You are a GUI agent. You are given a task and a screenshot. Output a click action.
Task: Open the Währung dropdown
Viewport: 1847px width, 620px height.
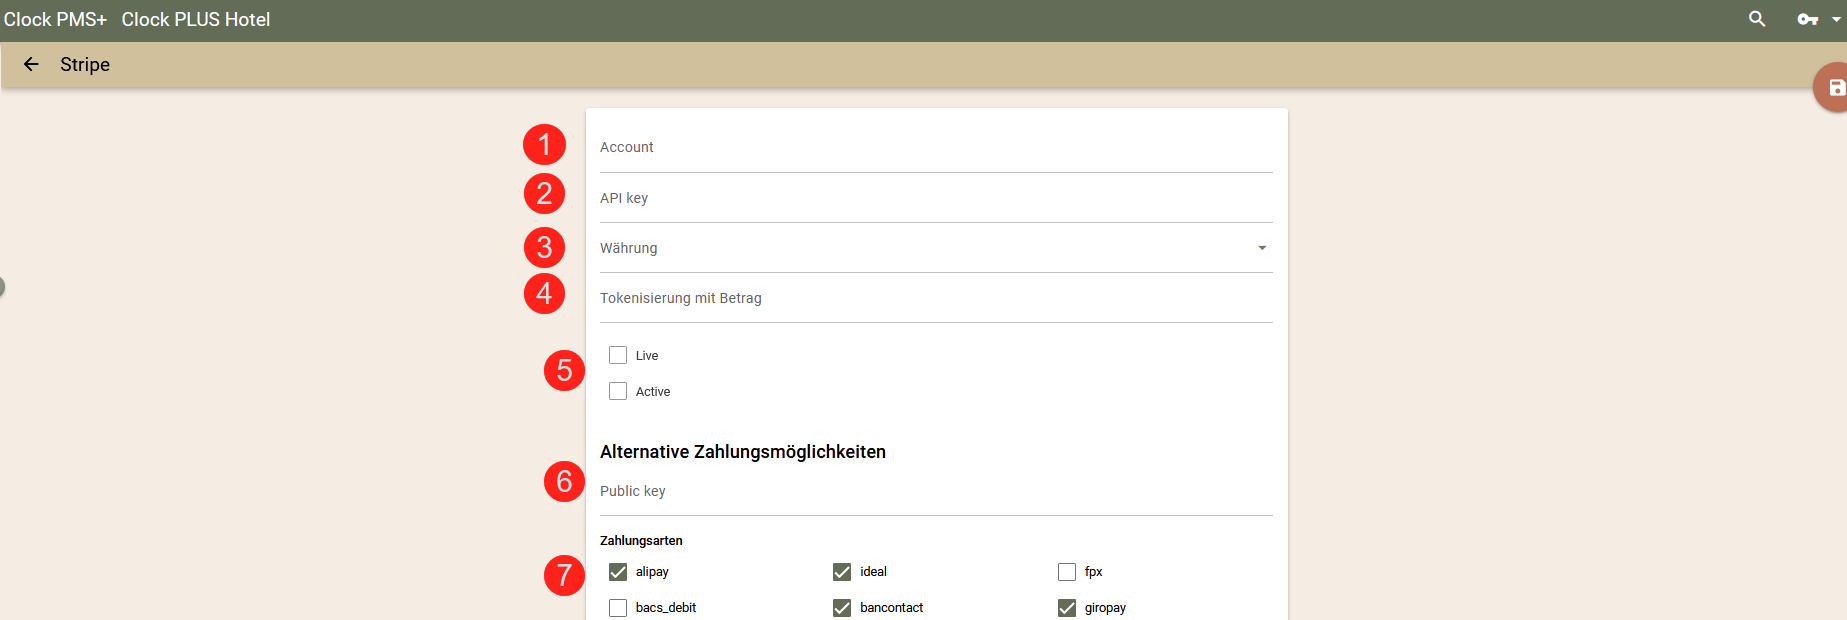[x=936, y=248]
